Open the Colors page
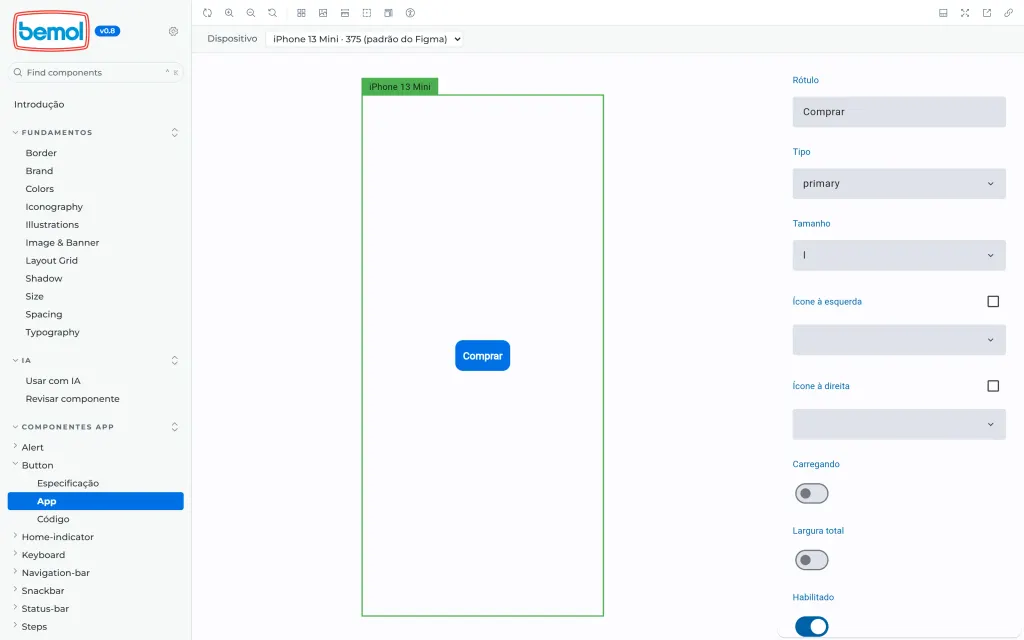Screen dimensions: 1024x640 (x=40, y=189)
